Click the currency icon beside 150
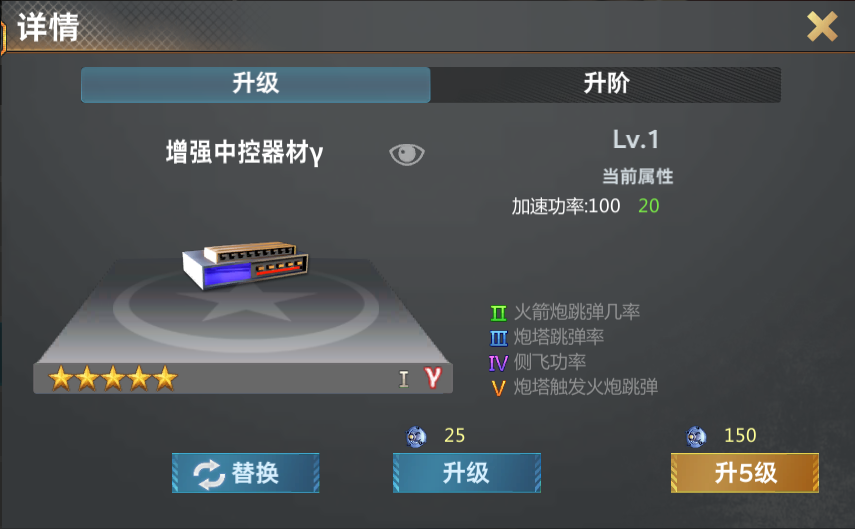This screenshot has height=529, width=855. (696, 436)
